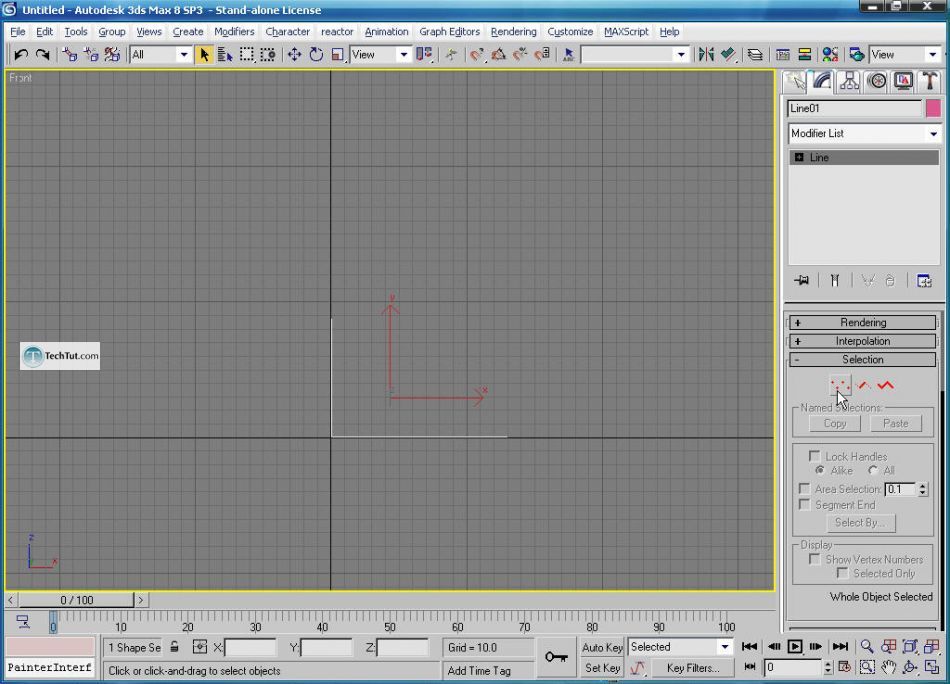Tick the Selected Only checkbox
The image size is (950, 684).
pos(842,573)
